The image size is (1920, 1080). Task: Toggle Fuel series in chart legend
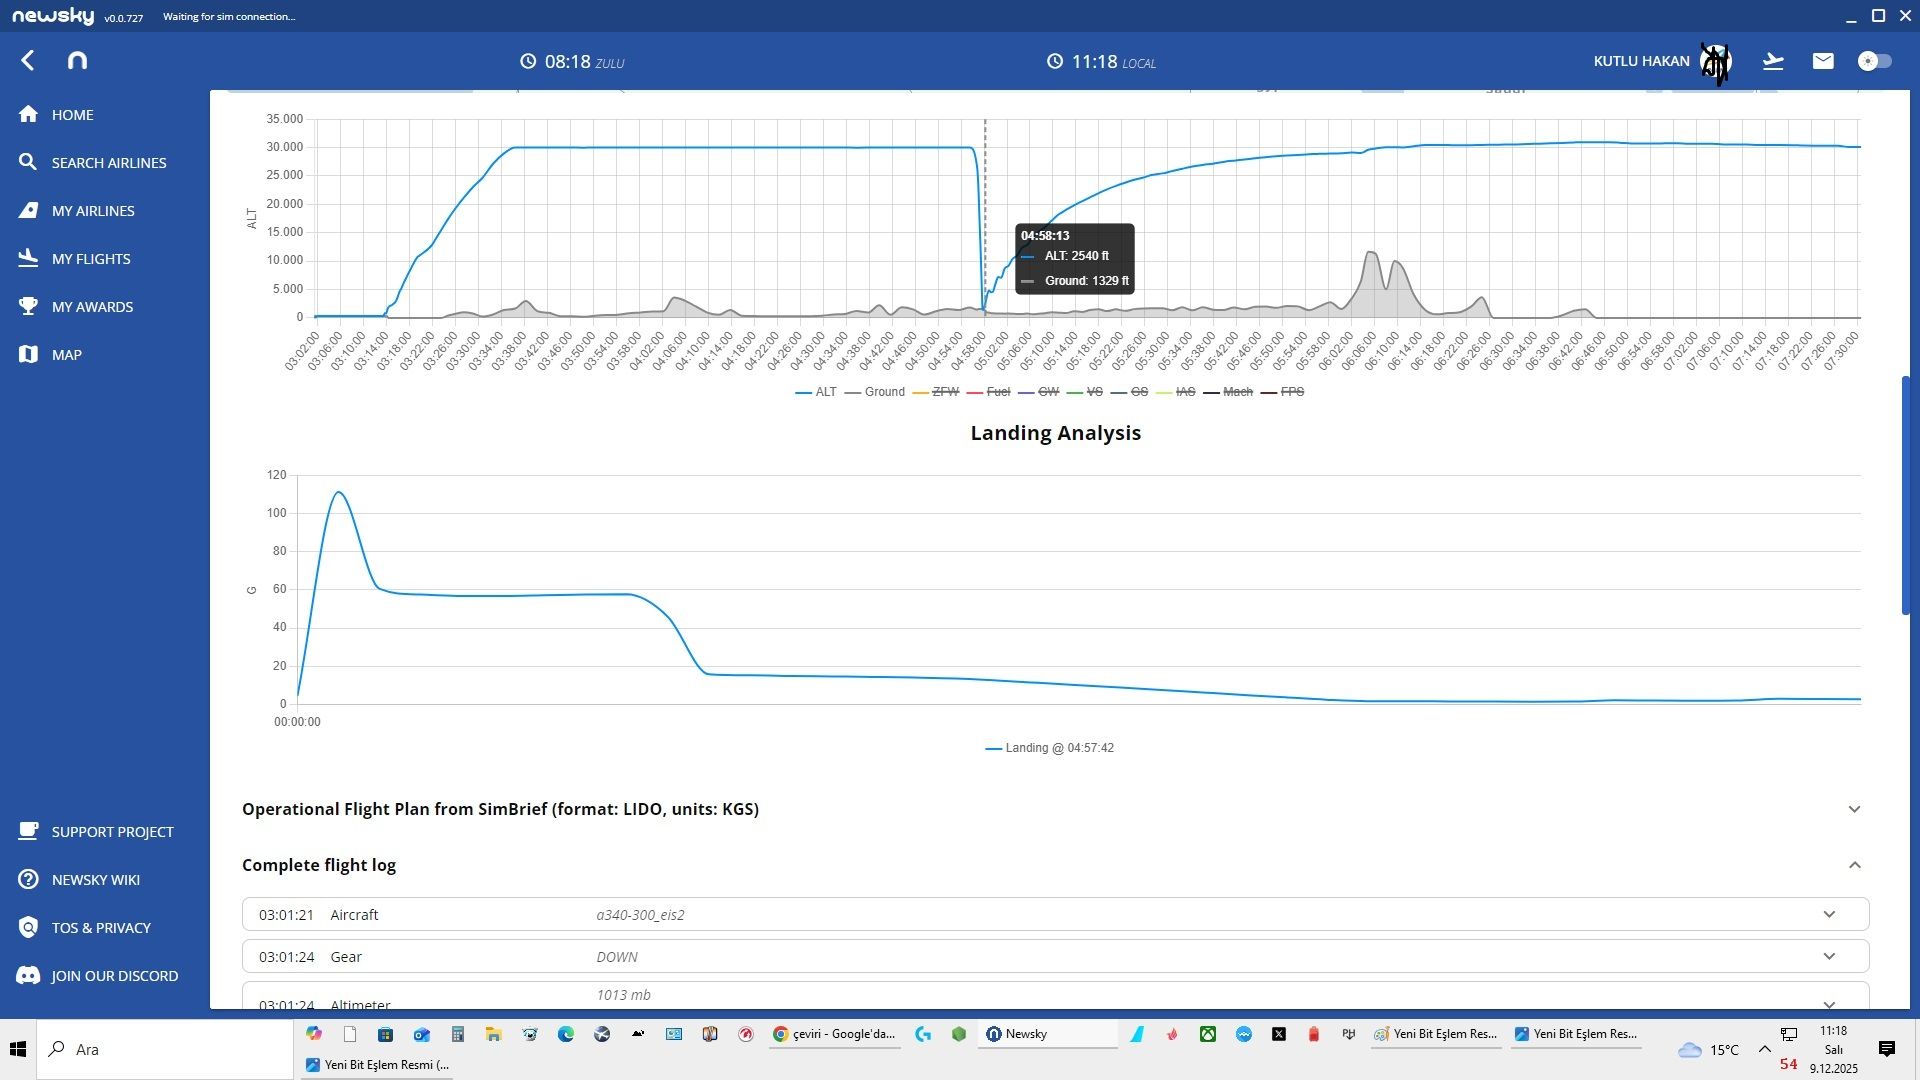pyautogui.click(x=997, y=392)
